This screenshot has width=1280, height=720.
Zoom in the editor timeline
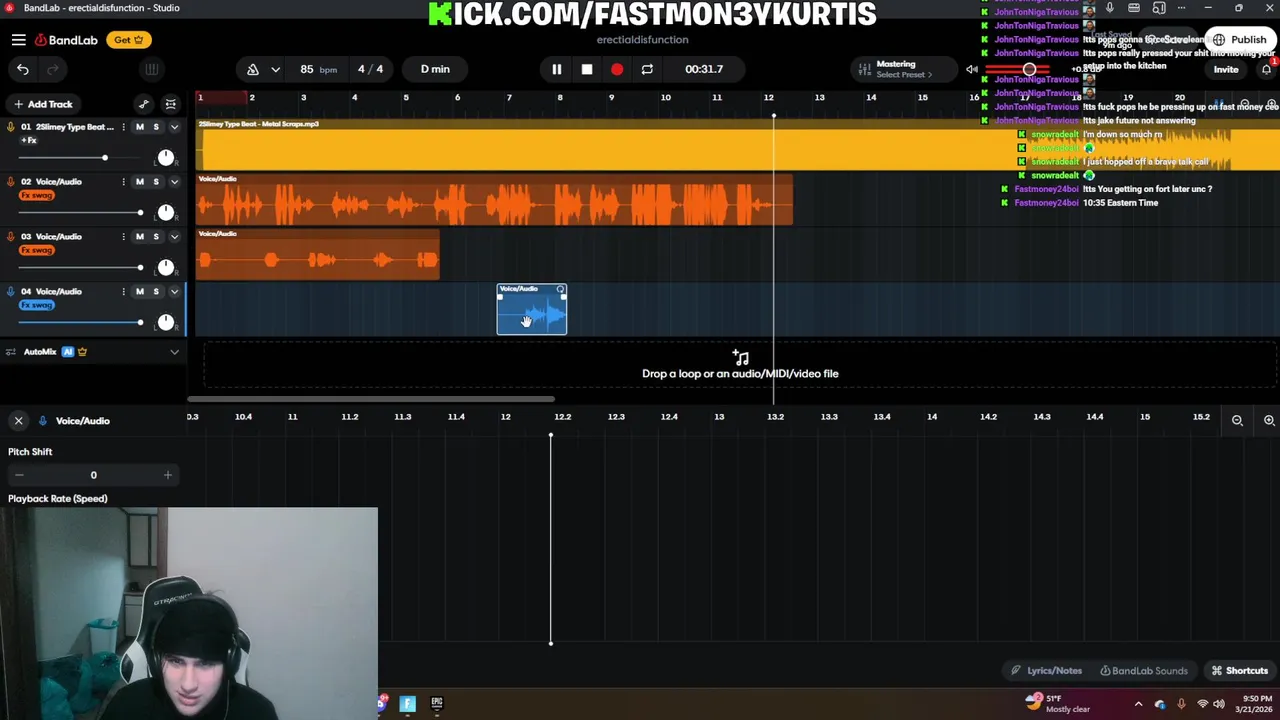coord(1269,421)
